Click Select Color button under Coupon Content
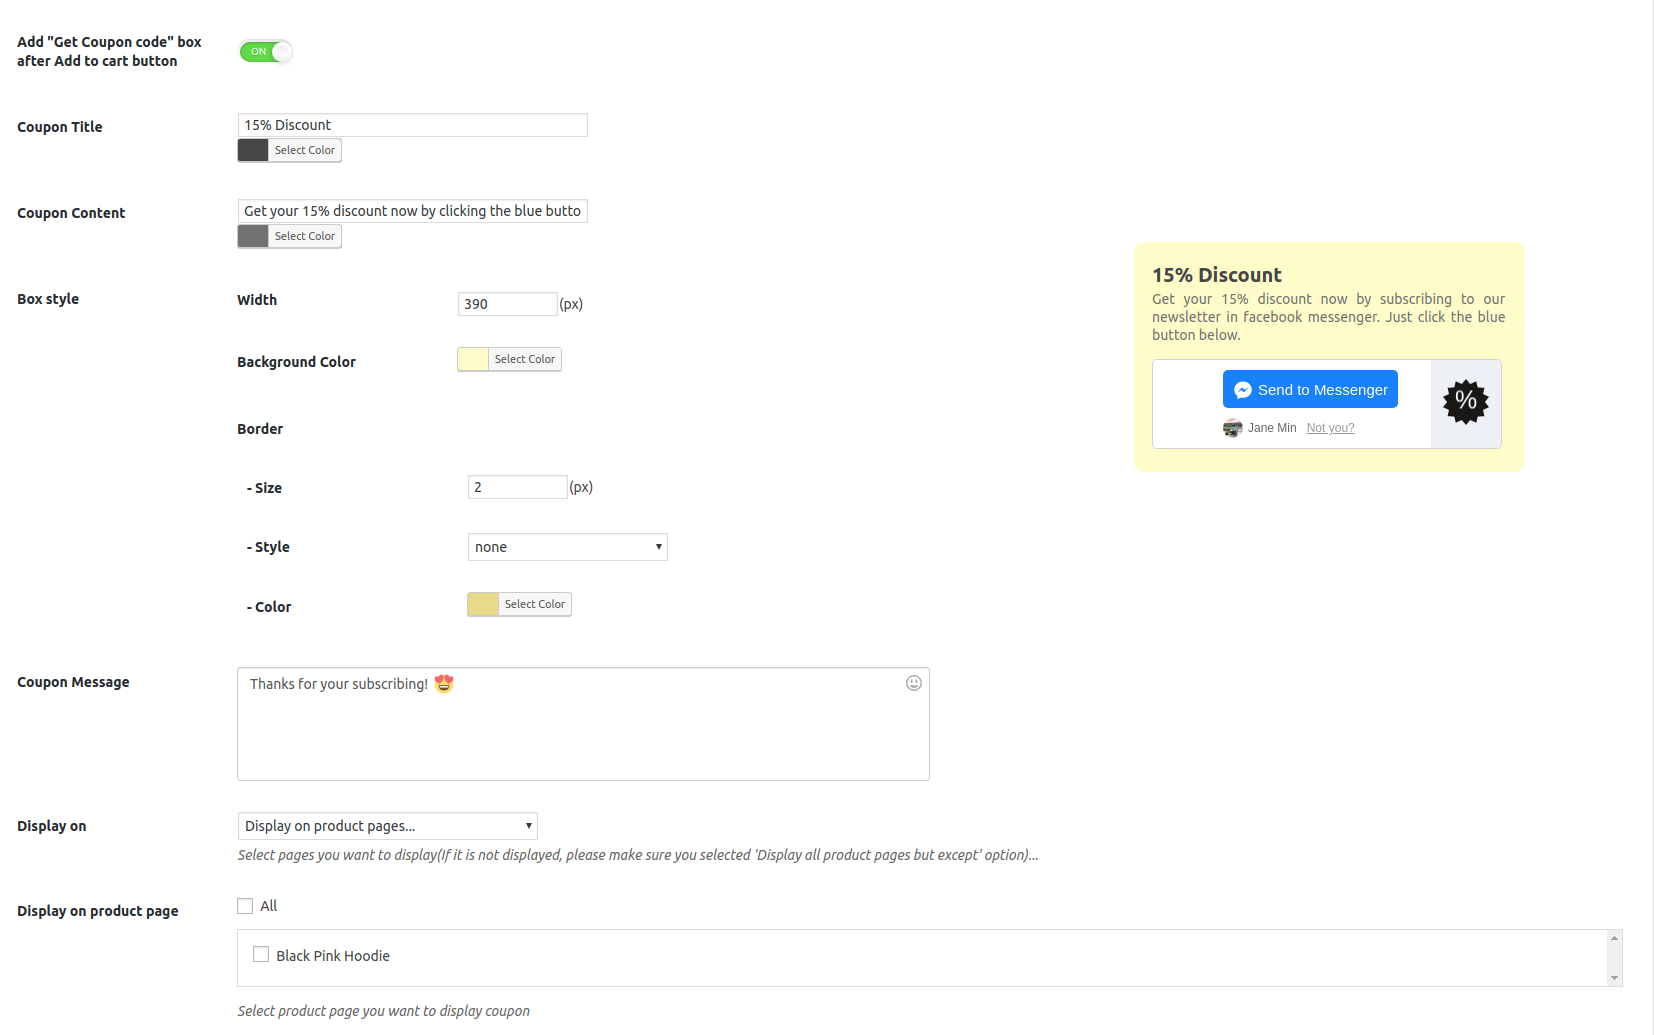This screenshot has height=1035, width=1654. pyautogui.click(x=305, y=236)
